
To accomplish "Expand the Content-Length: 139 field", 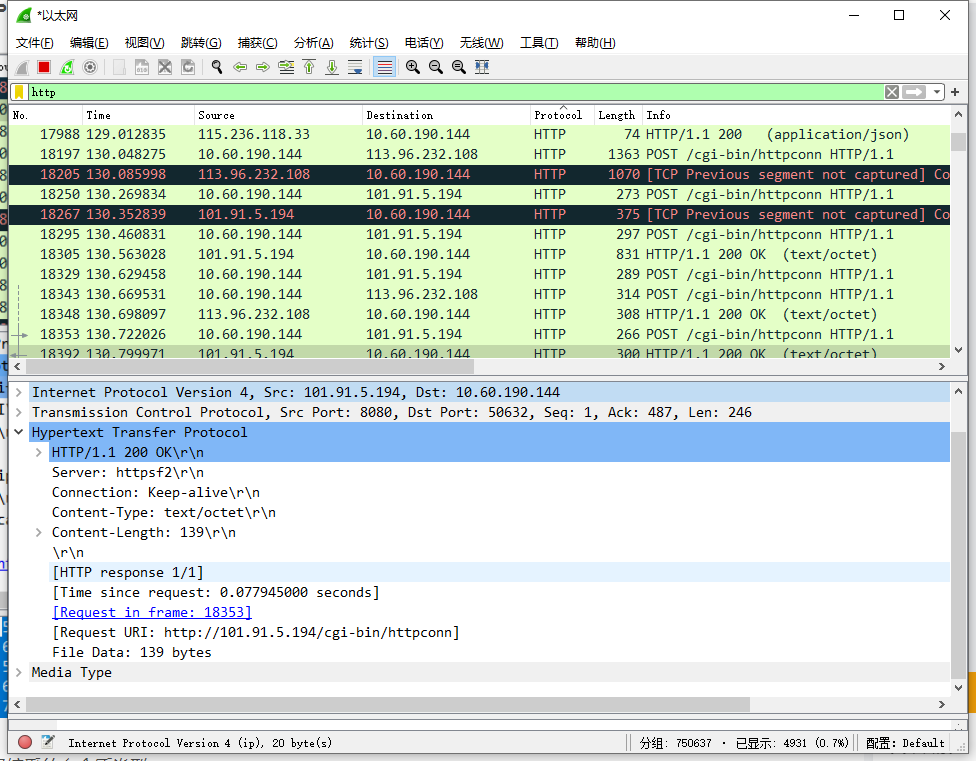I will point(39,533).
